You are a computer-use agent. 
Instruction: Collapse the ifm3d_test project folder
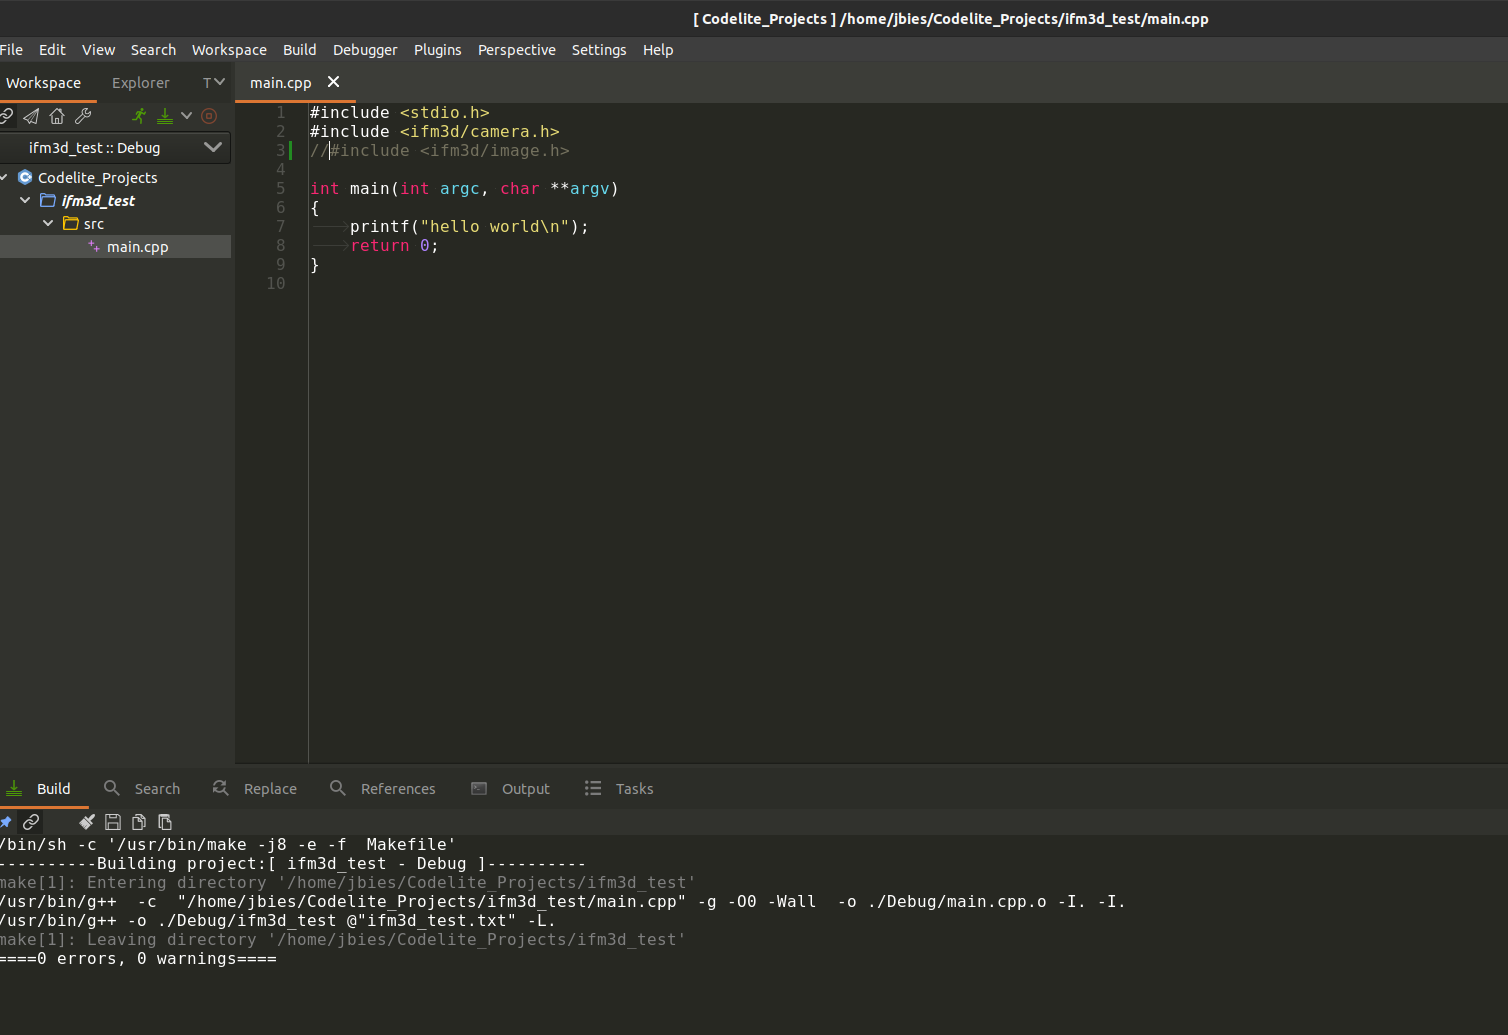click(x=25, y=200)
